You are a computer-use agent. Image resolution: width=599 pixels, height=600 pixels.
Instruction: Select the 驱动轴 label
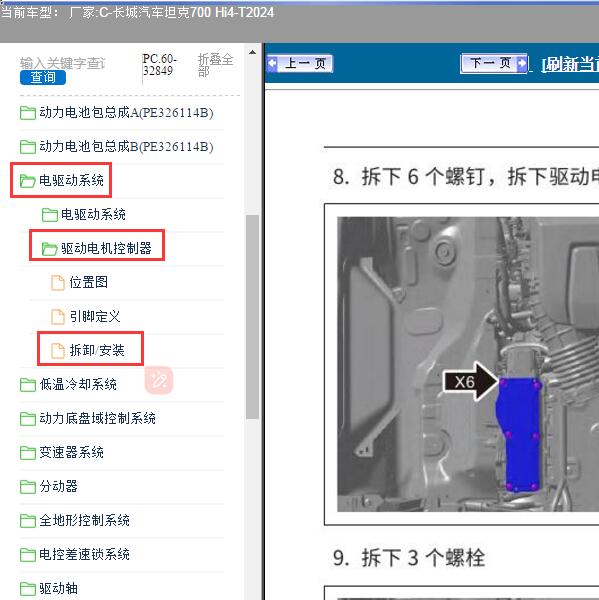59,588
